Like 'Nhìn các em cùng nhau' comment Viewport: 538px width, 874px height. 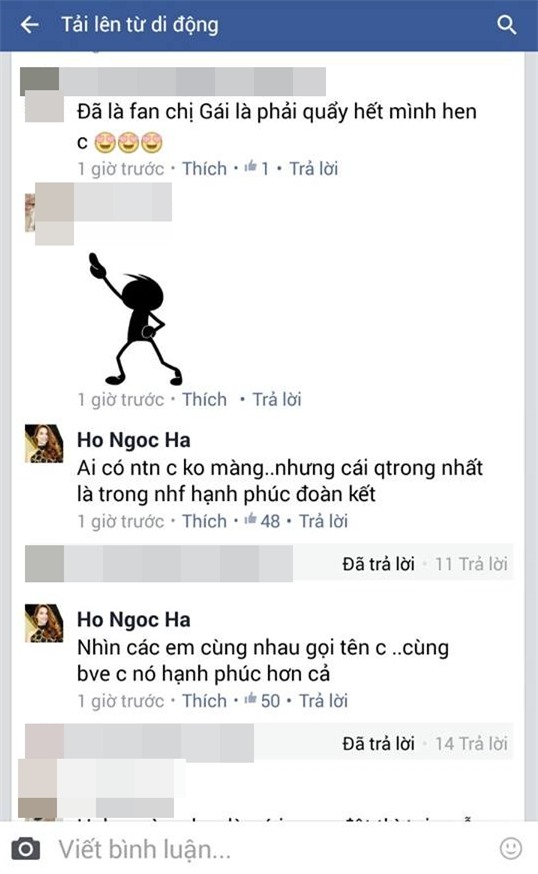205,701
